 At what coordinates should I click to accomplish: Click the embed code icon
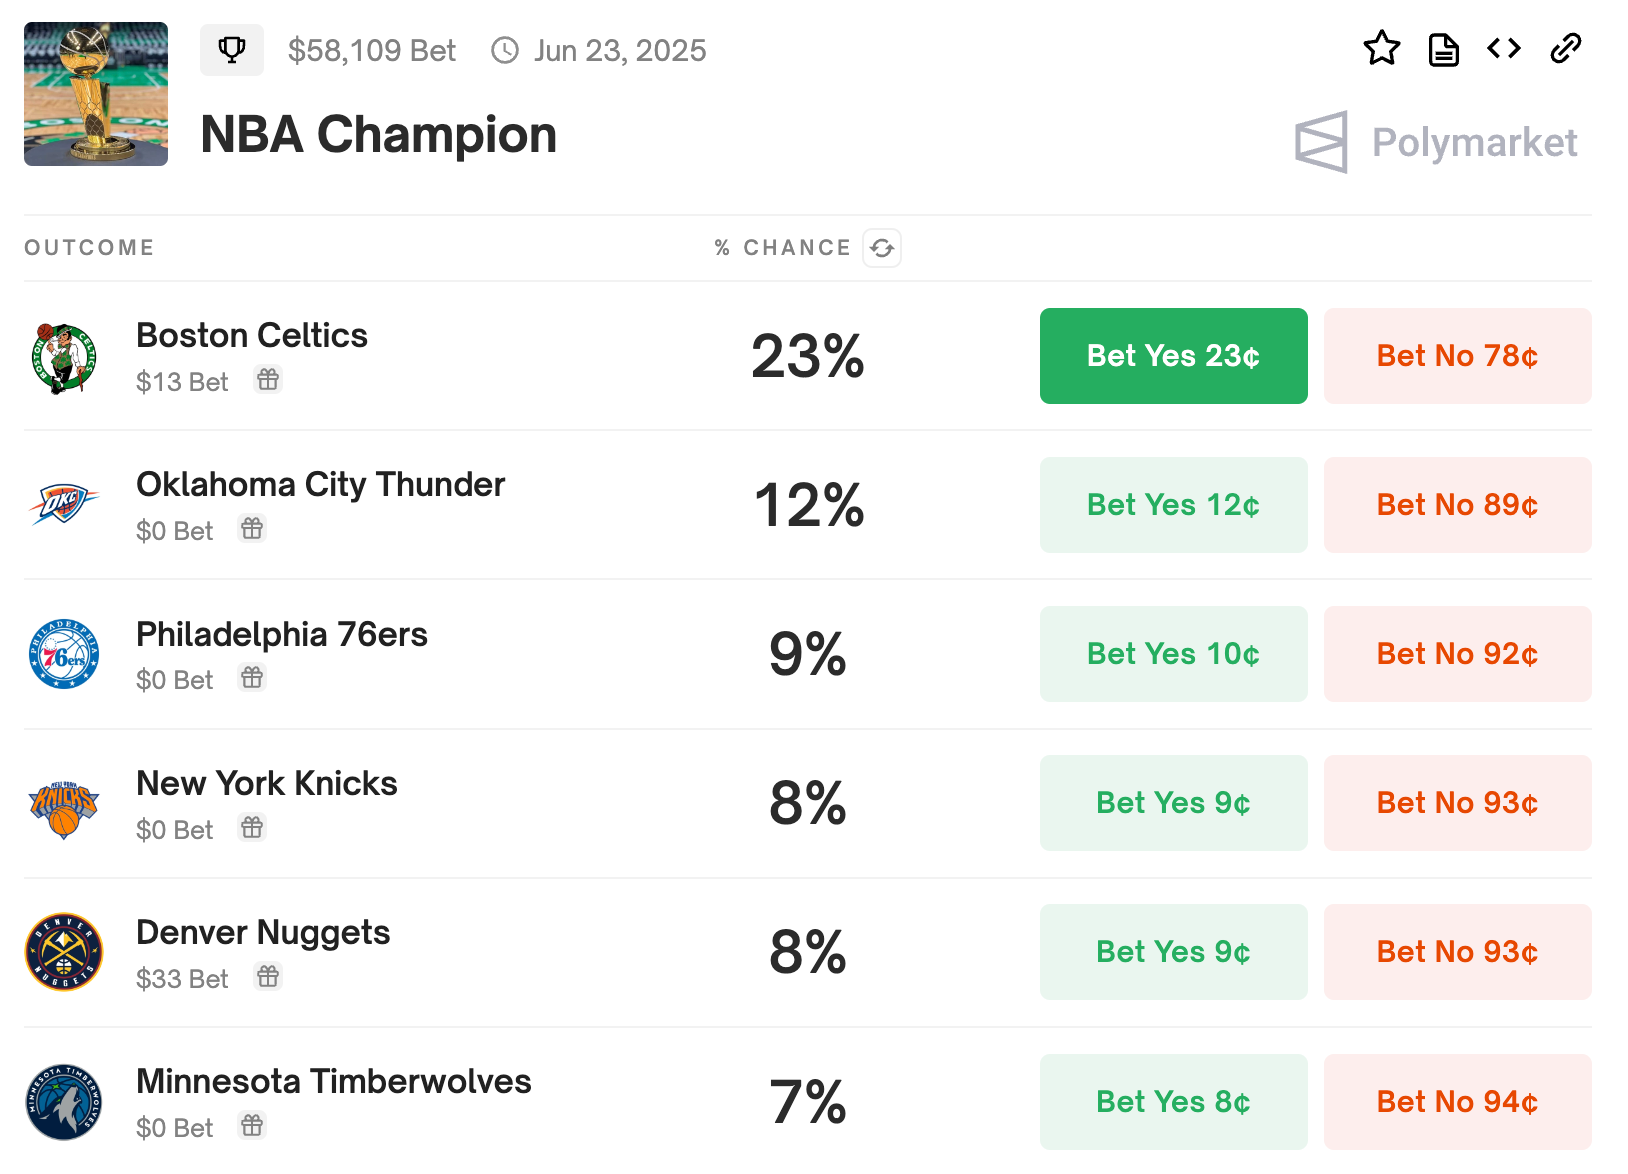(x=1504, y=48)
